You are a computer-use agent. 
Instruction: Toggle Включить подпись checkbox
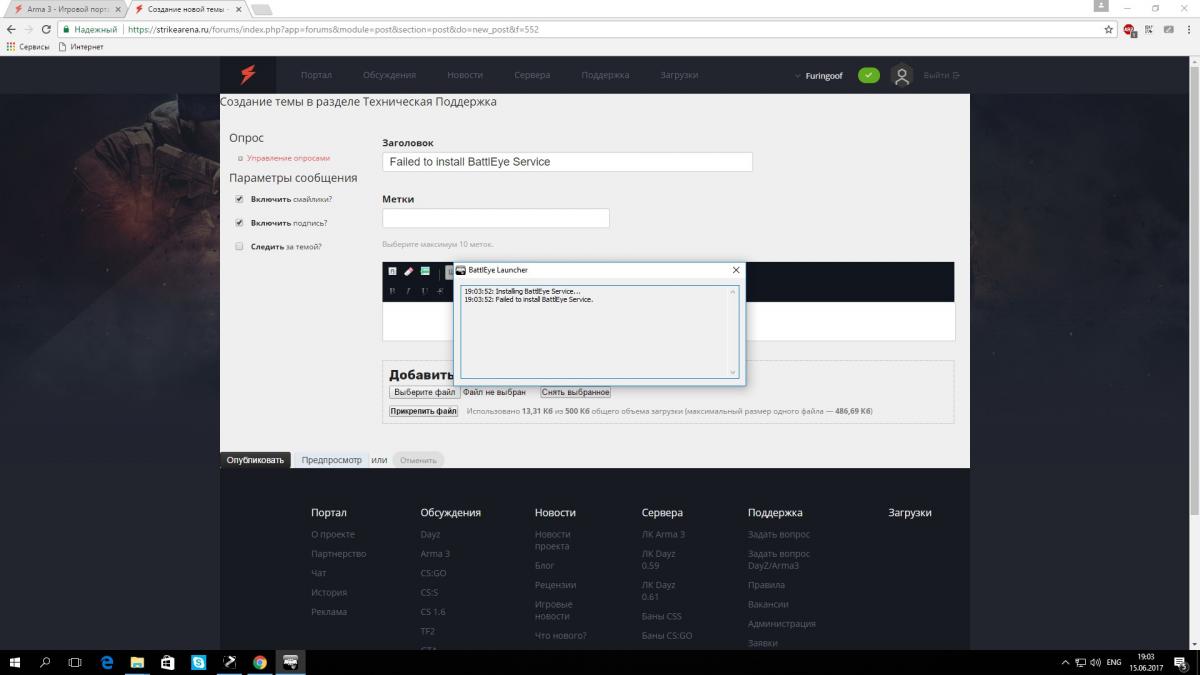point(239,223)
